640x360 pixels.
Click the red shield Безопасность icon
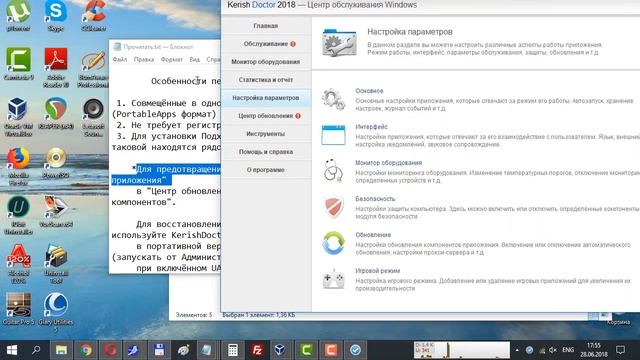click(x=333, y=207)
